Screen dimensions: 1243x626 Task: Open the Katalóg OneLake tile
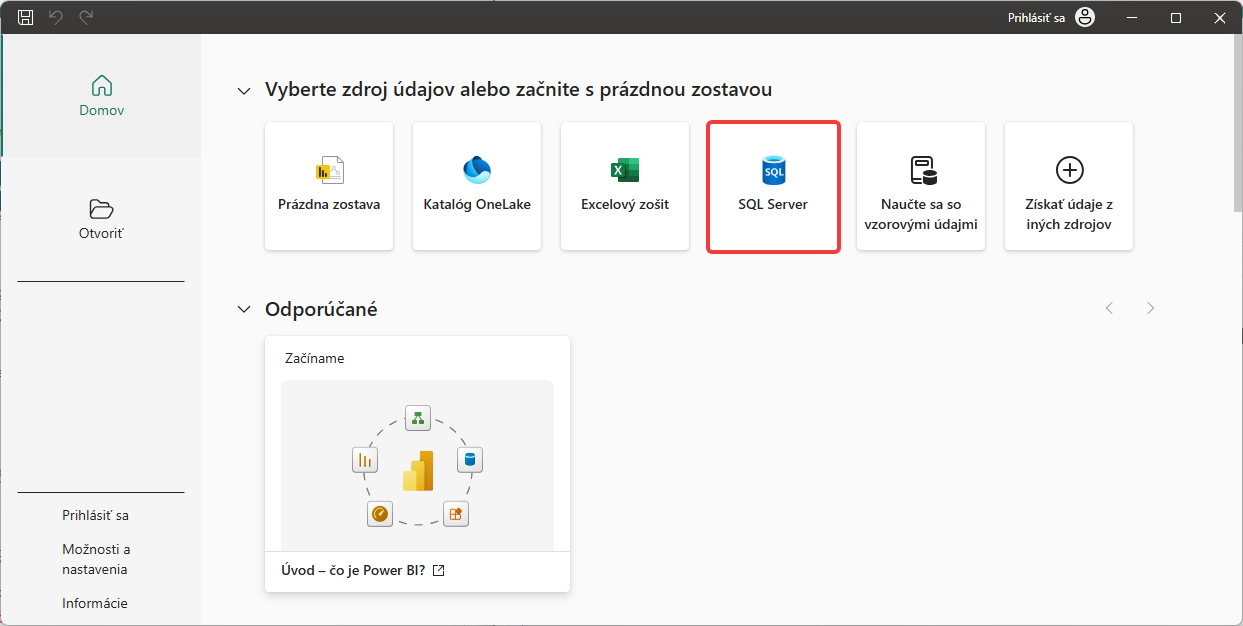click(x=477, y=186)
